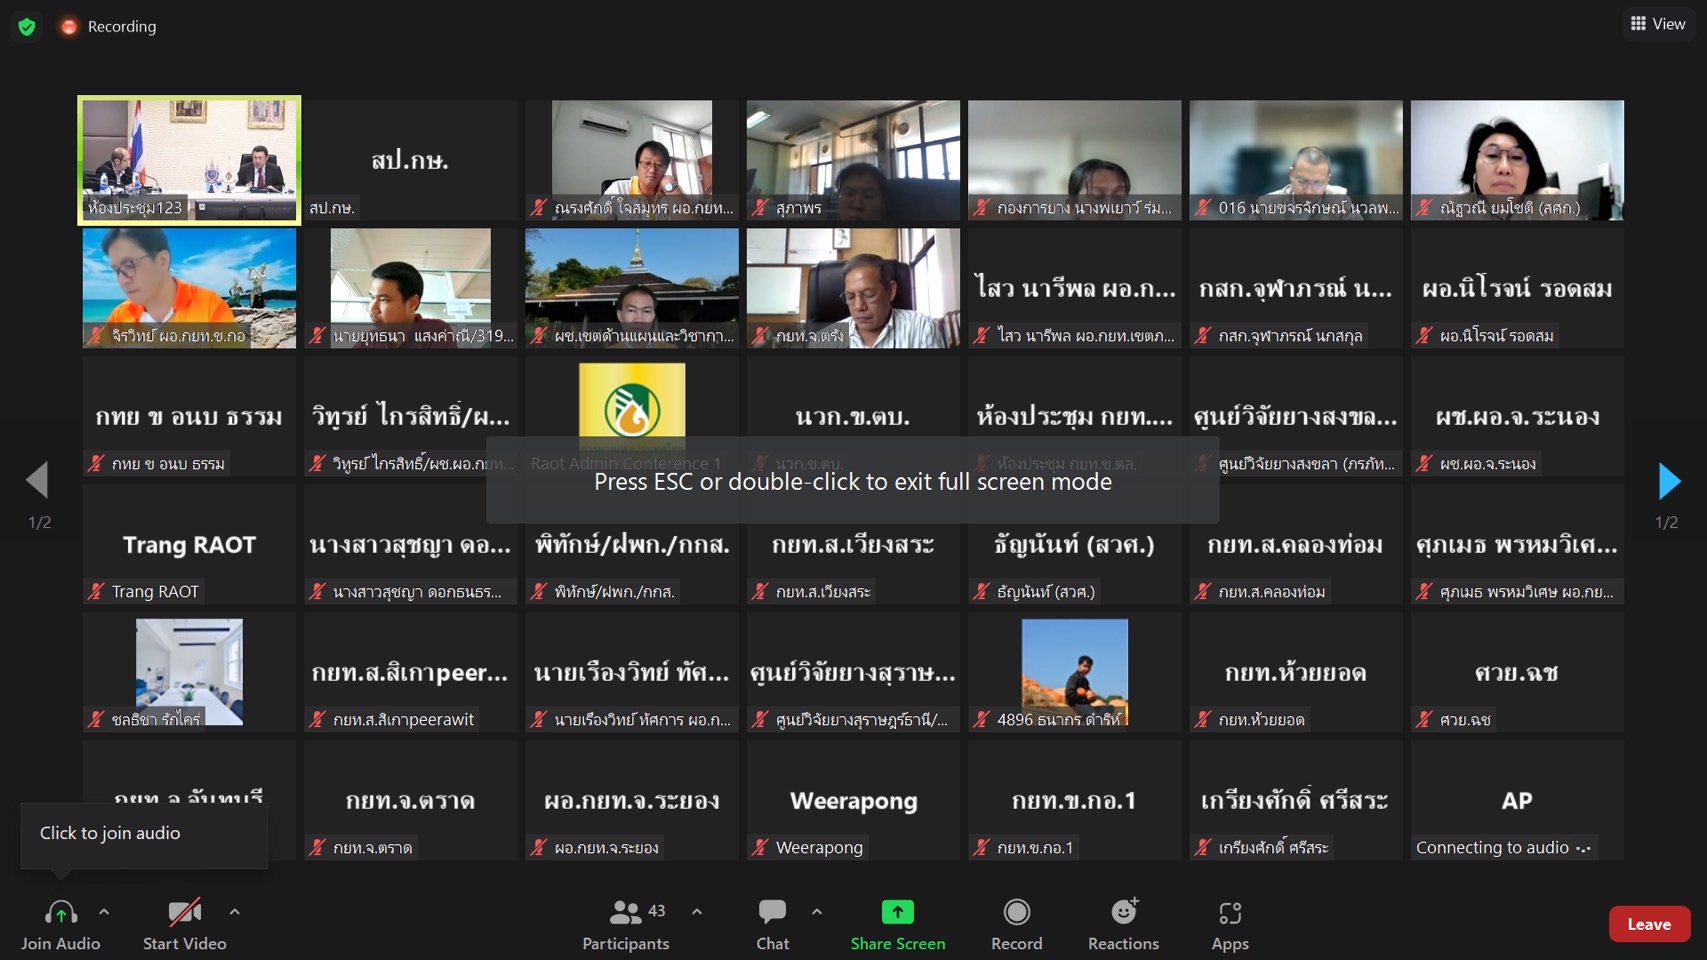Select the สุภาพร video tile
Image resolution: width=1707 pixels, height=960 pixels.
(853, 160)
